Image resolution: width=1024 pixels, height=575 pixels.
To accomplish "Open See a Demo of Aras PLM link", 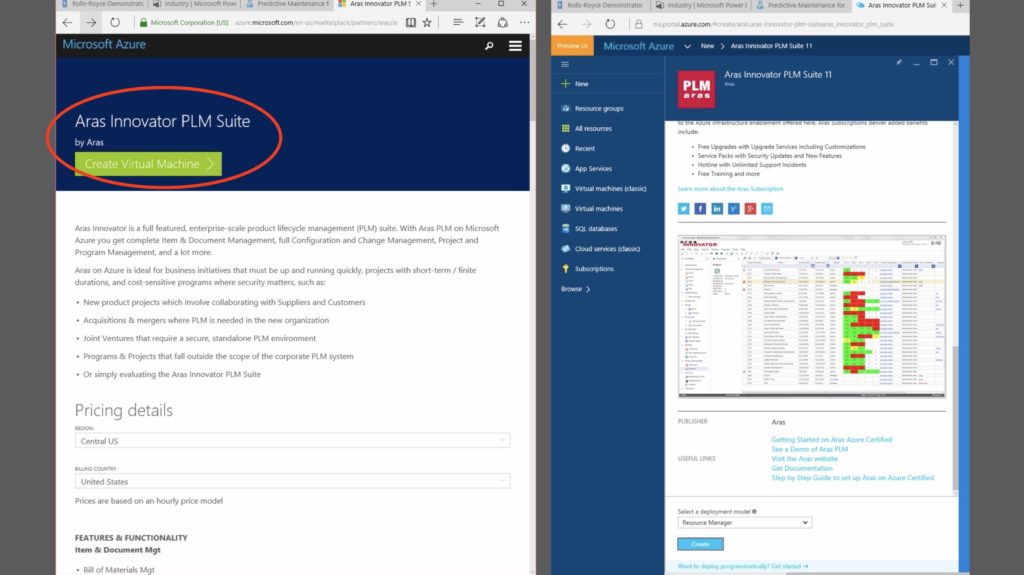I will (809, 450).
